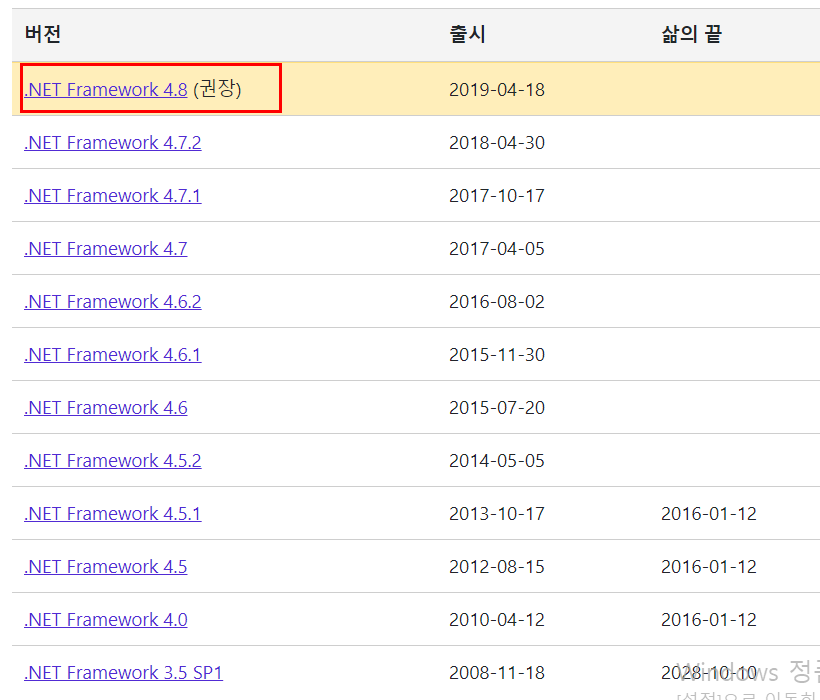The height and width of the screenshot is (700, 820).
Task: Select end-of-life date 2028-10-10
Action: point(709,673)
